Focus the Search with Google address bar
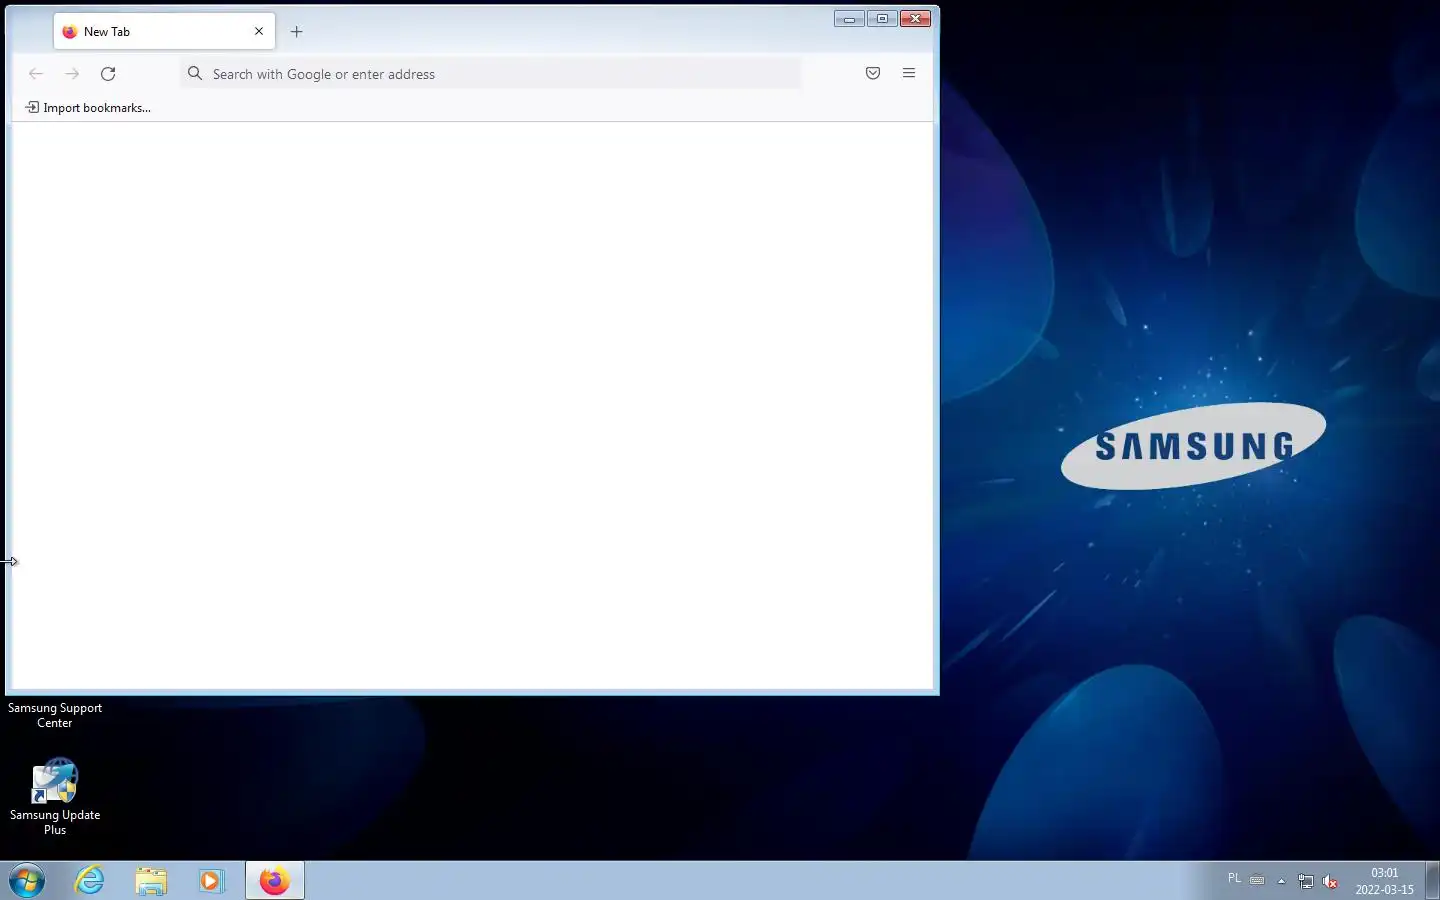The width and height of the screenshot is (1440, 900). click(x=490, y=73)
